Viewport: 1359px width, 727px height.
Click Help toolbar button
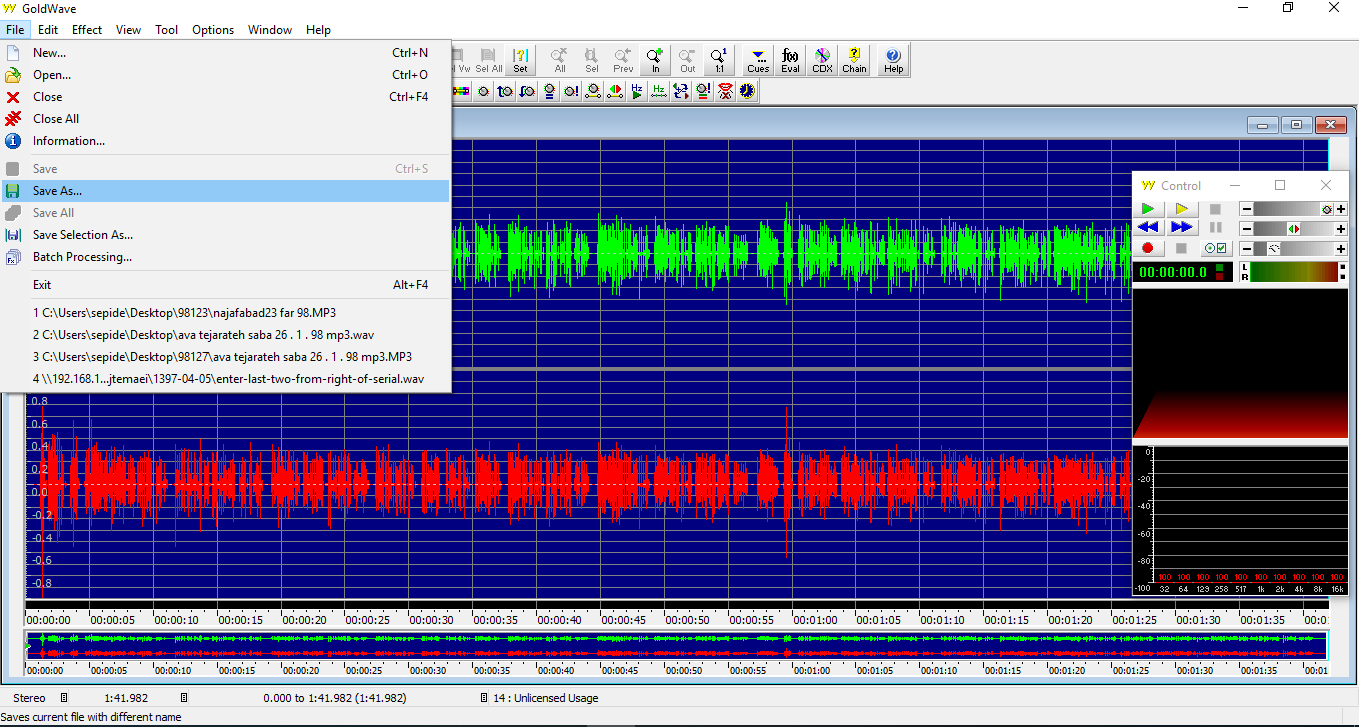click(893, 61)
